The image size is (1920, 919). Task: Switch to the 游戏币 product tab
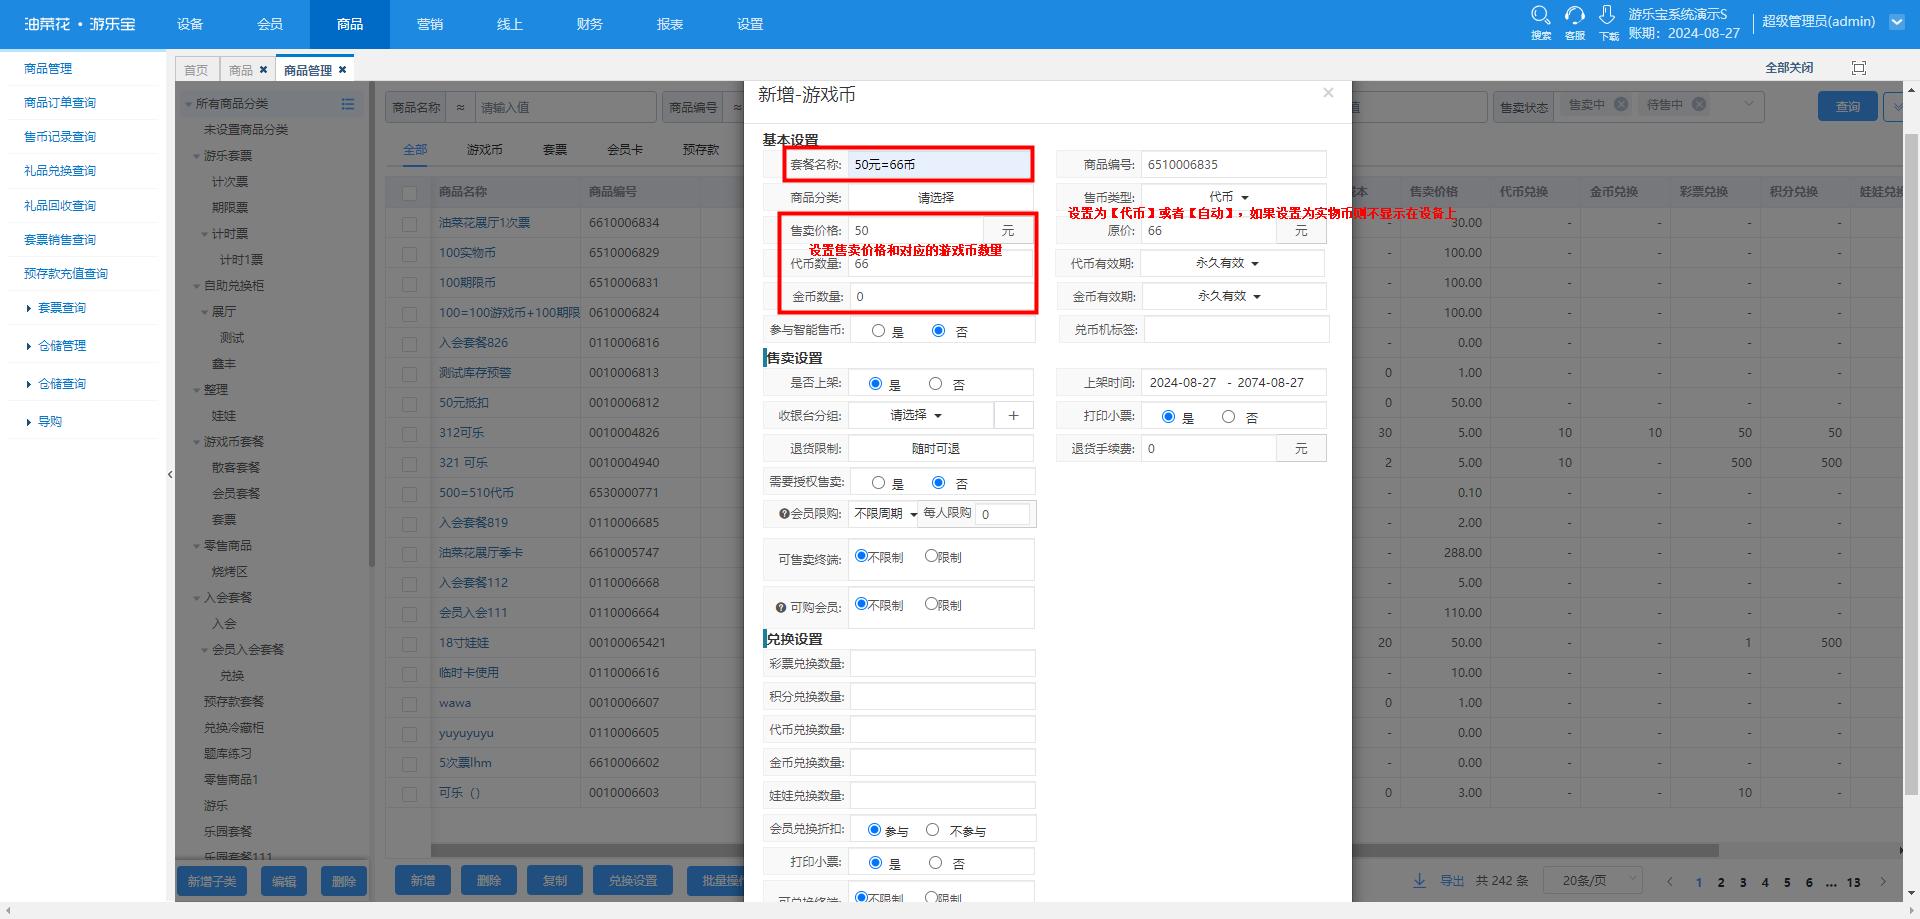[485, 150]
